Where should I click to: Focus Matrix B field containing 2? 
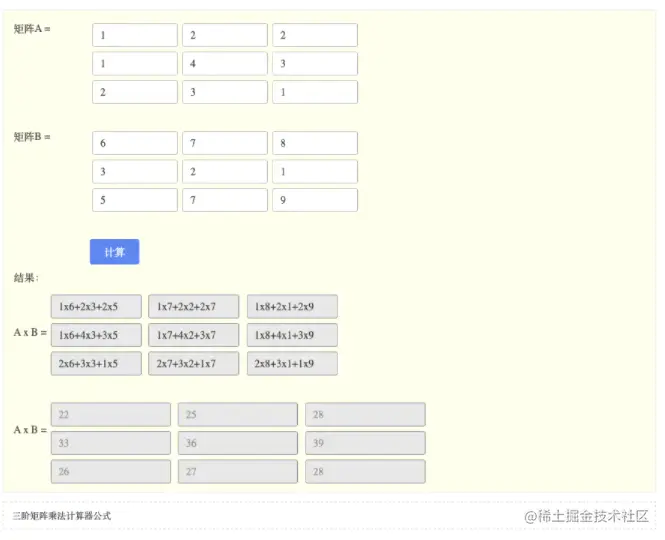point(225,171)
